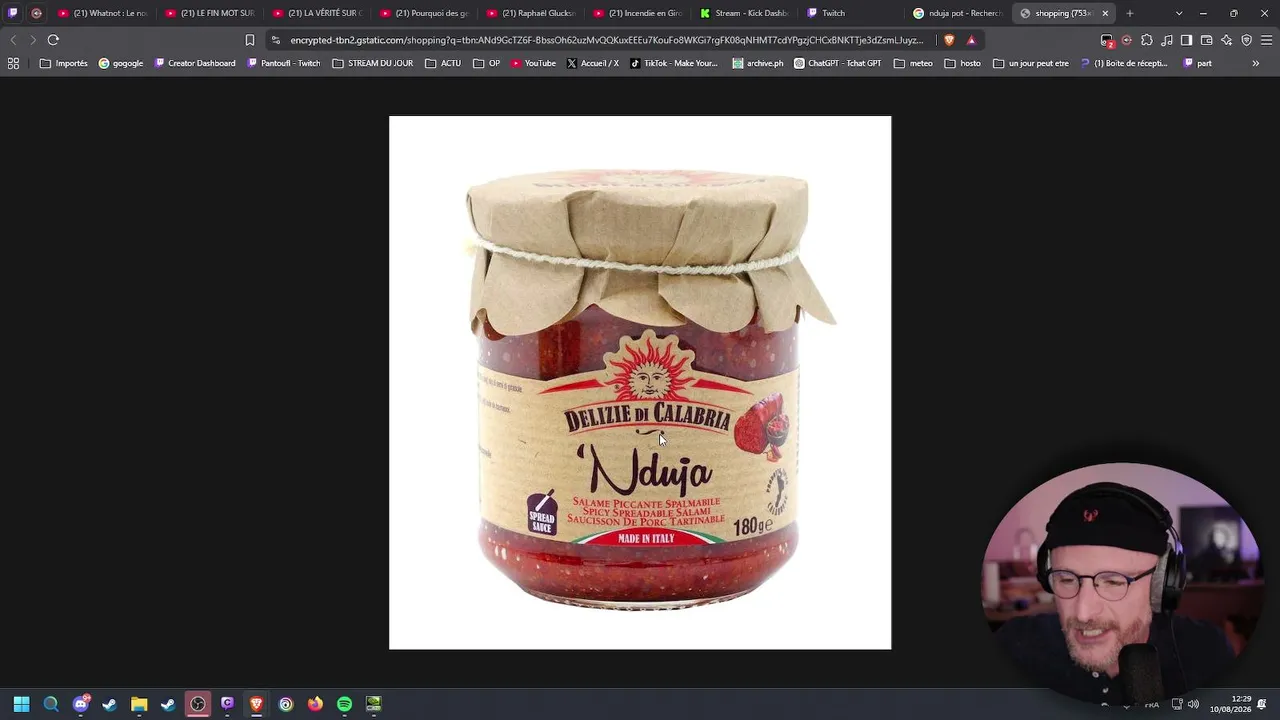
Task: Open Discord from the taskbar
Action: [x=81, y=704]
